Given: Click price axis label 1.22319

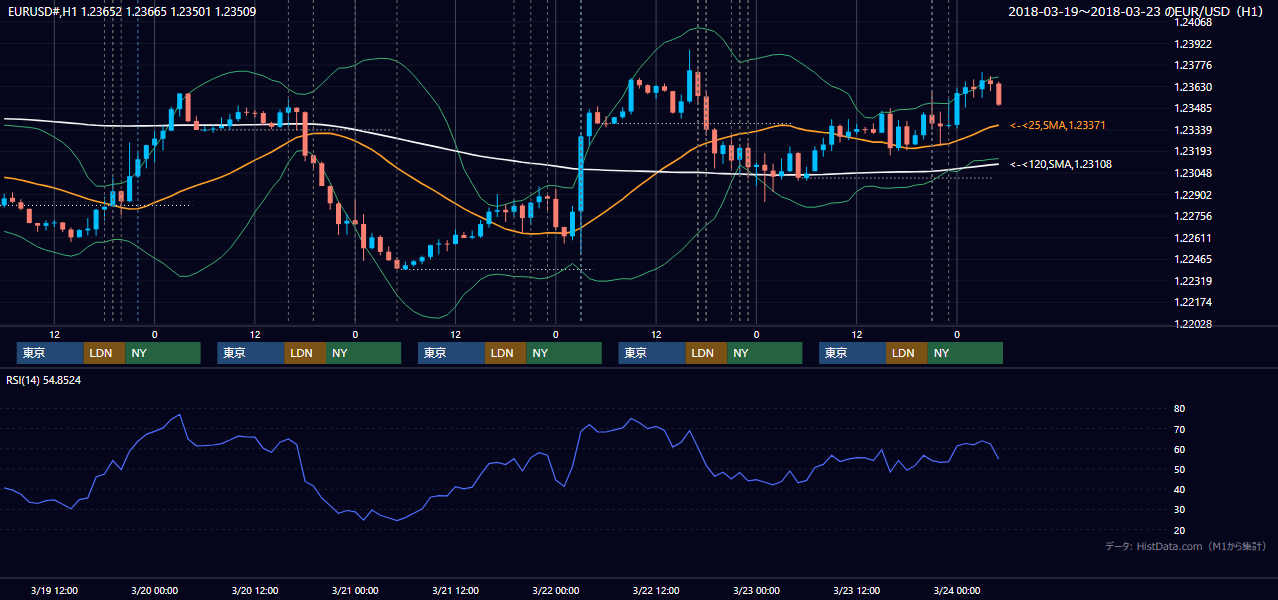Looking at the screenshot, I should point(1194,281).
